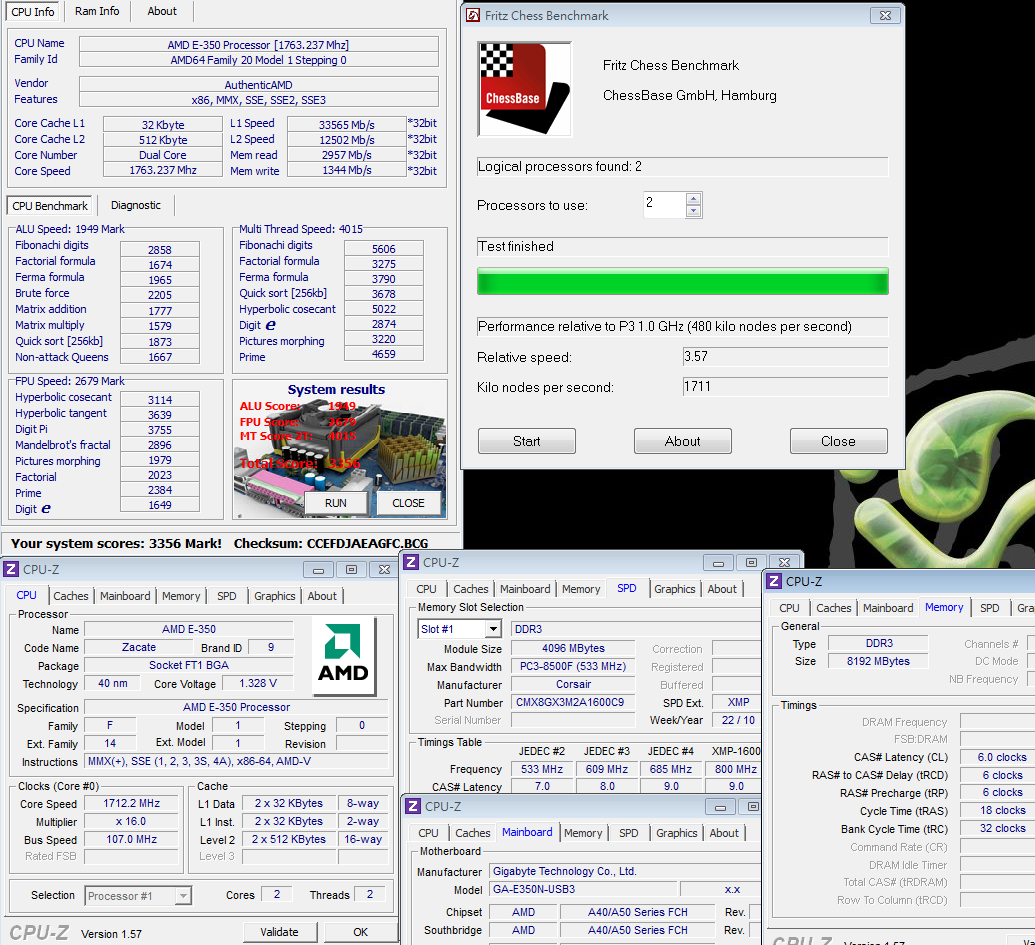Click the ChessBase logo image
Viewport: 1035px width, 945px height.
coord(524,89)
